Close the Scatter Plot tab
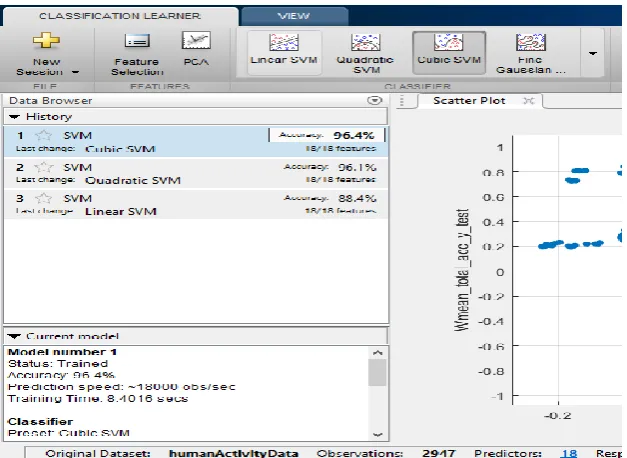627x458 pixels. tap(529, 101)
